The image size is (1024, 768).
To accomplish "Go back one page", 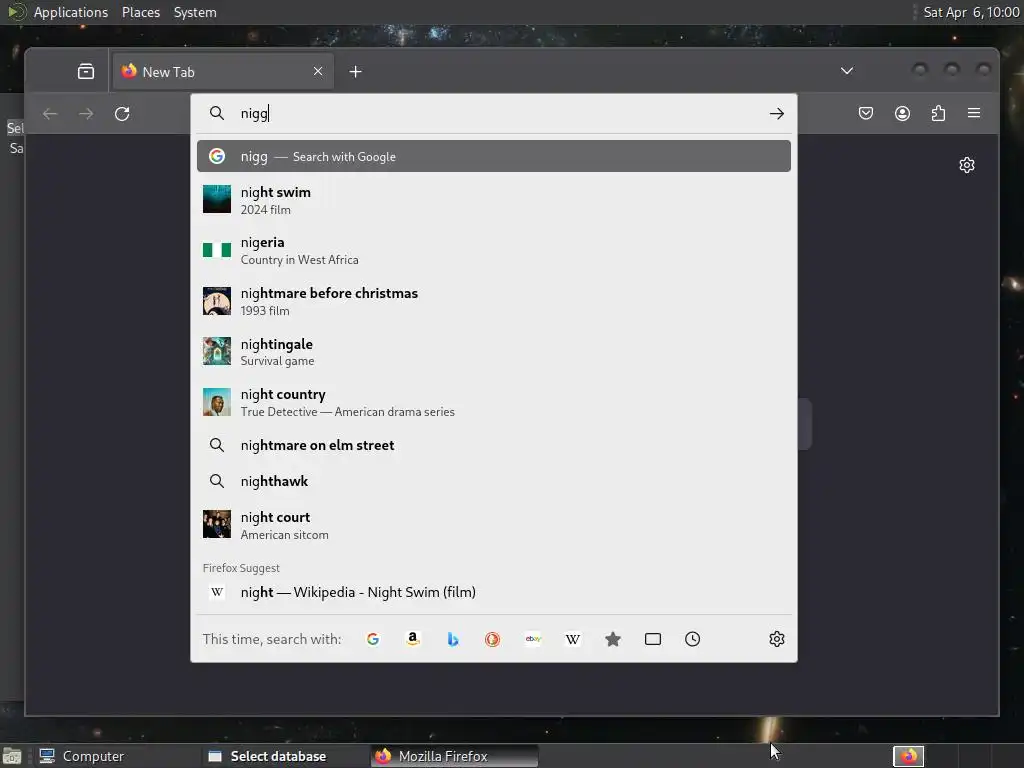I will tap(50, 114).
